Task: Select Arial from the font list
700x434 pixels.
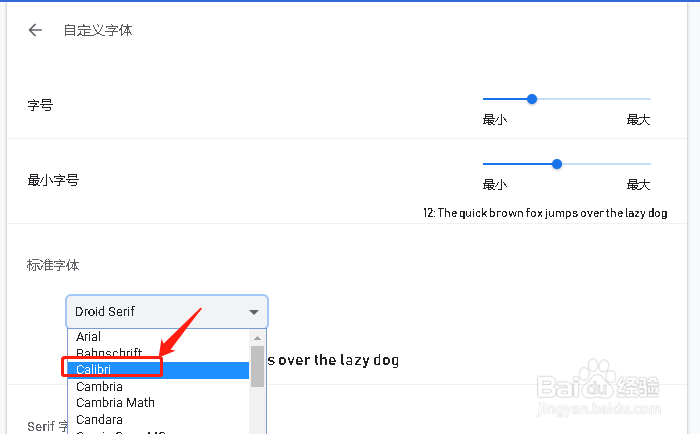Action: [89, 337]
